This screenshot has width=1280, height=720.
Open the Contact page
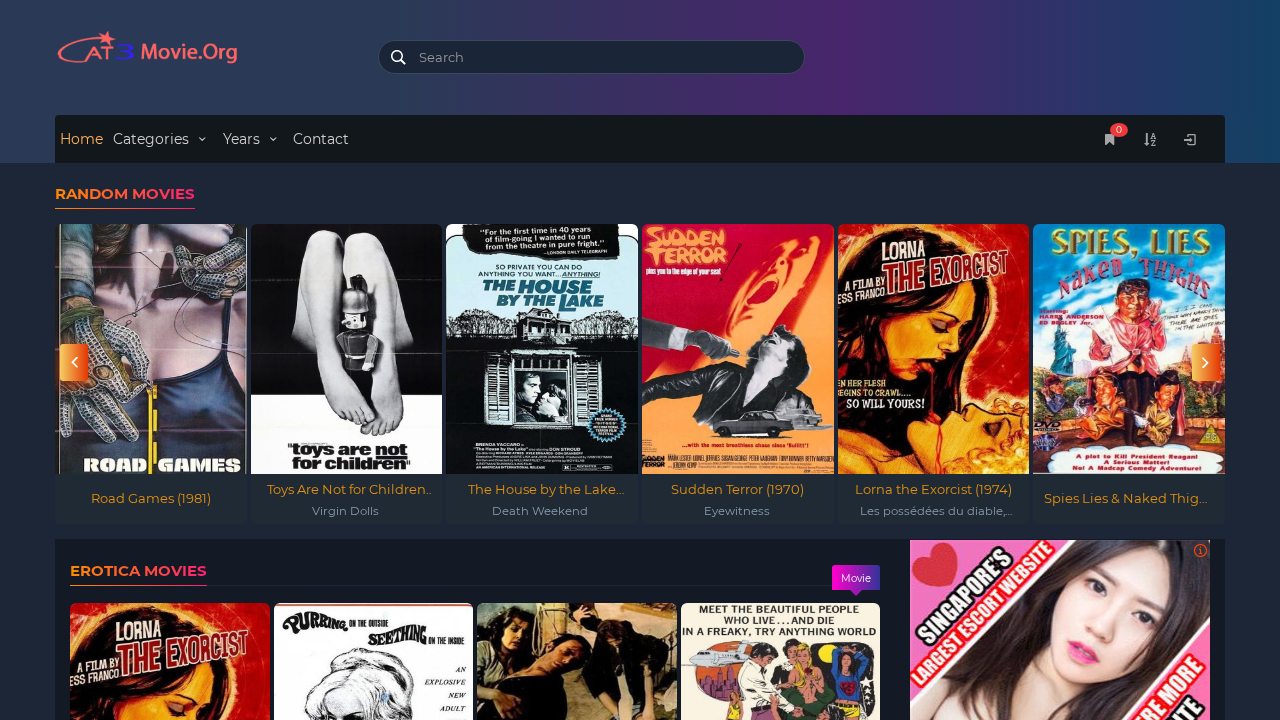point(321,139)
